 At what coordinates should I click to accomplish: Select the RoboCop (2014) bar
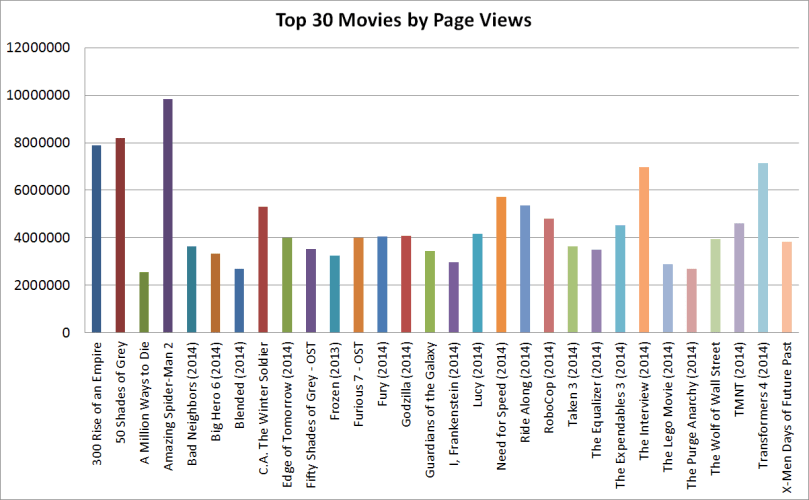[548, 276]
